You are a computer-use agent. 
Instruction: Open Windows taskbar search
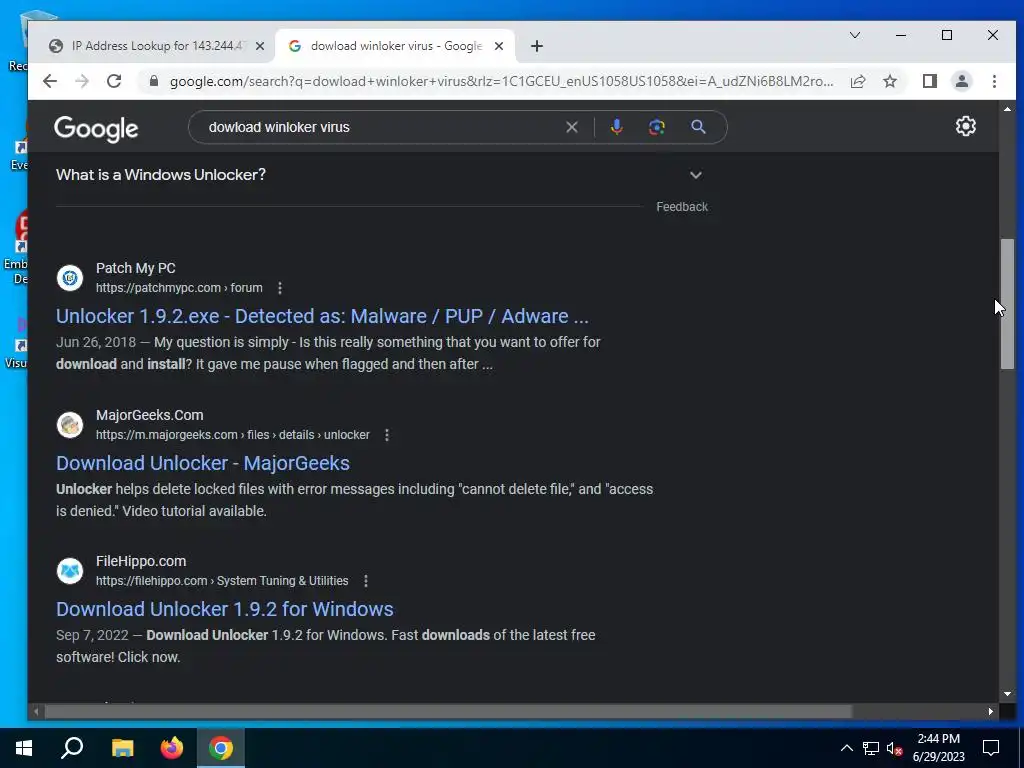point(72,748)
